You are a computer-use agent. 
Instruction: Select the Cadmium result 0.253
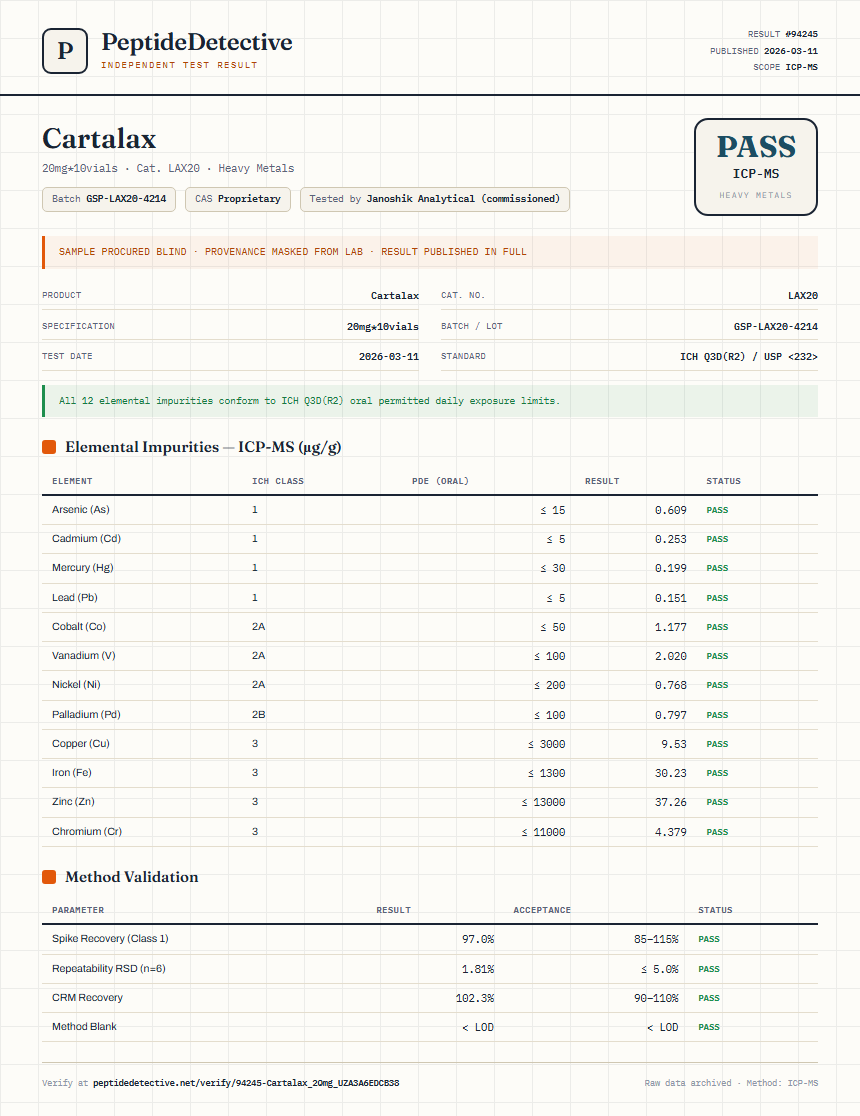pyautogui.click(x=671, y=539)
